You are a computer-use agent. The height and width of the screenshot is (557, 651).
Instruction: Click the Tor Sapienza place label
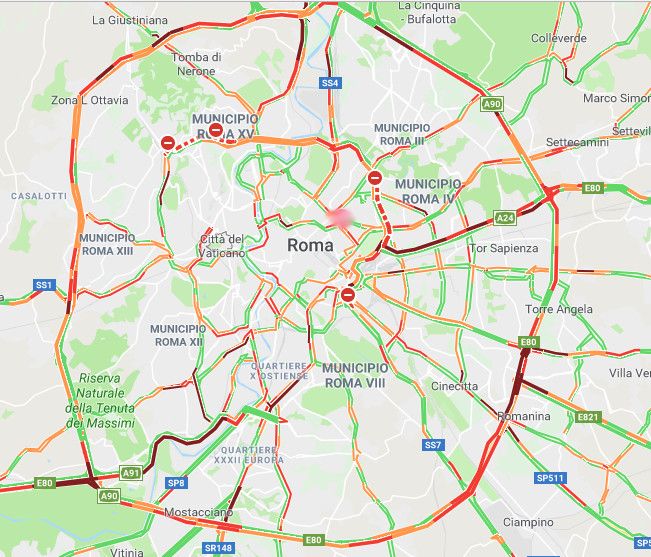click(504, 248)
